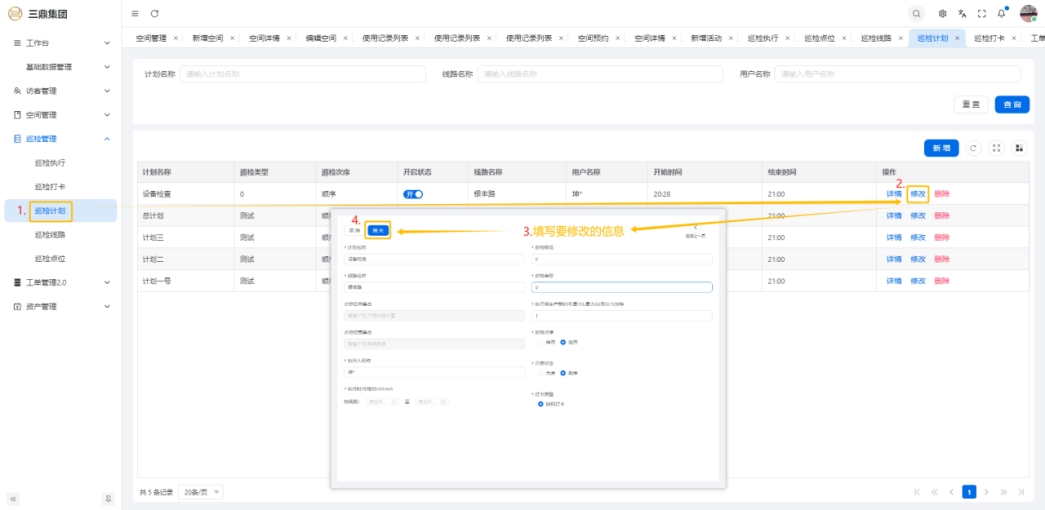The width and height of the screenshot is (1045, 510).
Task: Click the 重置 button
Action: pos(970,104)
